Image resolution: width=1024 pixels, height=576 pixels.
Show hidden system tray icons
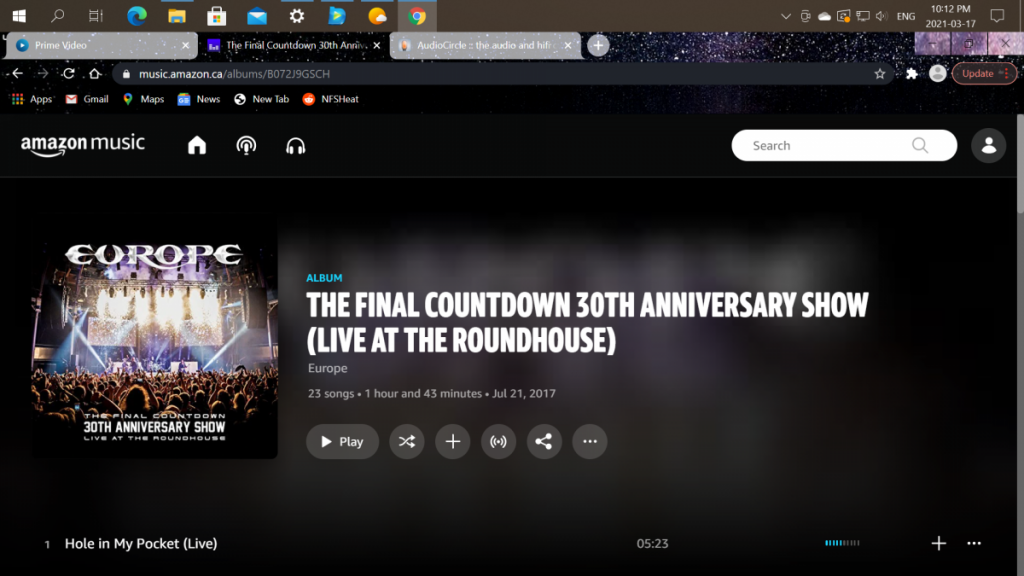coord(786,16)
